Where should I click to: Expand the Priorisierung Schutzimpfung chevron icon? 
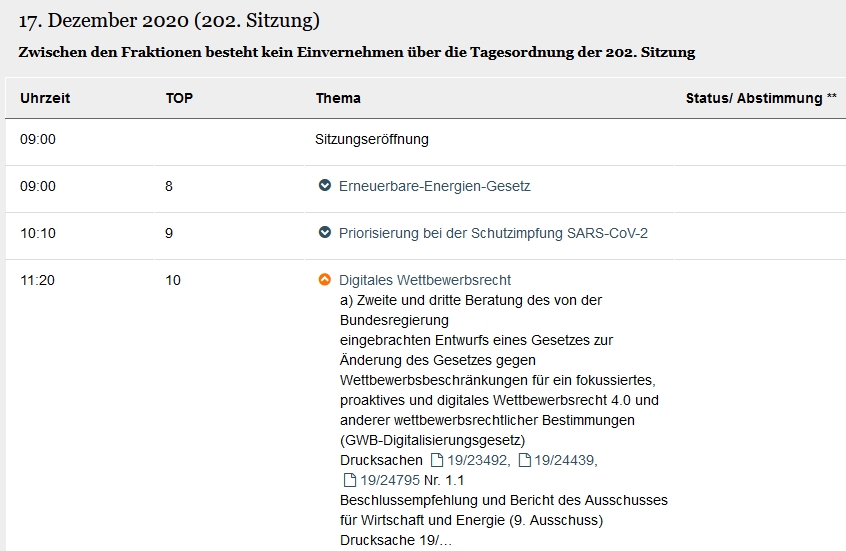pyautogui.click(x=325, y=233)
